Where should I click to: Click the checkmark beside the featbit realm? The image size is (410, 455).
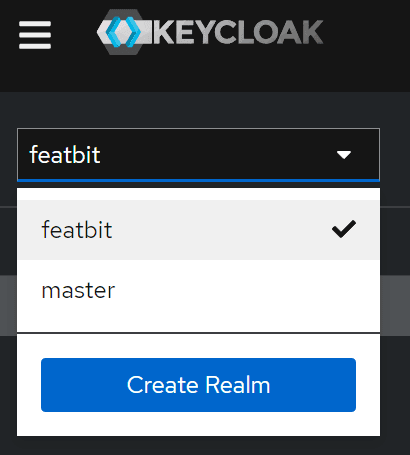344,229
